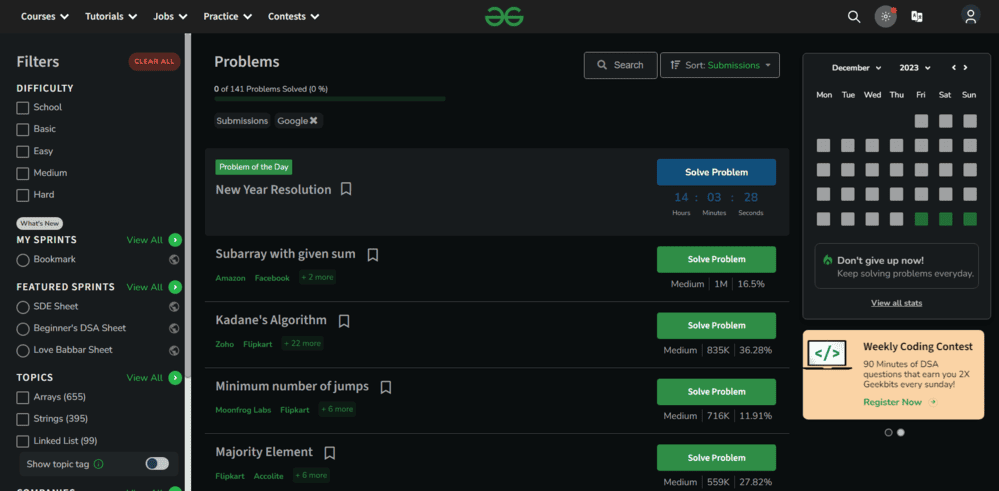Select the first banner carousel dot
This screenshot has height=491, width=999.
889,432
